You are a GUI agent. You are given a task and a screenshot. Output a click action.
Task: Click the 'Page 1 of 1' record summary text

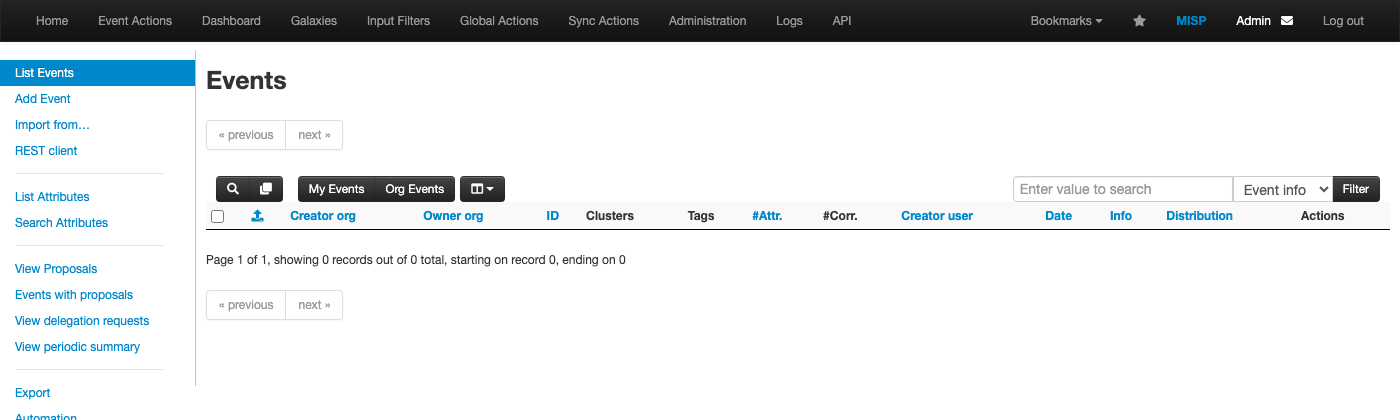[416, 260]
